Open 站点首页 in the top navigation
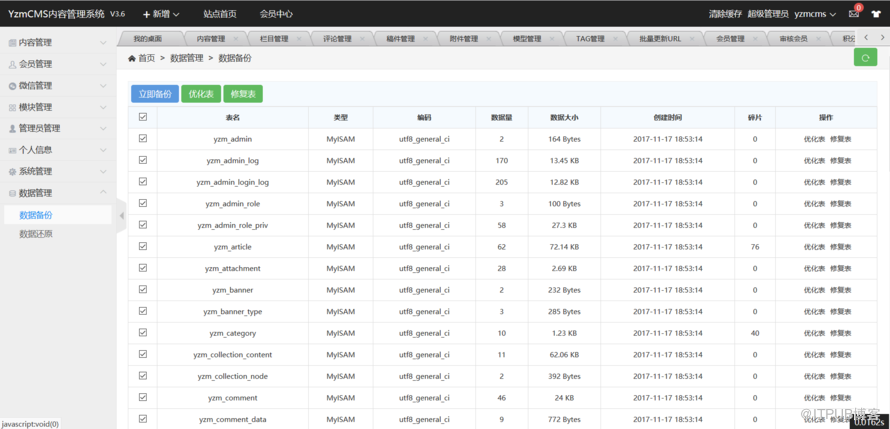Viewport: 890px width, 429px height. (x=220, y=14)
